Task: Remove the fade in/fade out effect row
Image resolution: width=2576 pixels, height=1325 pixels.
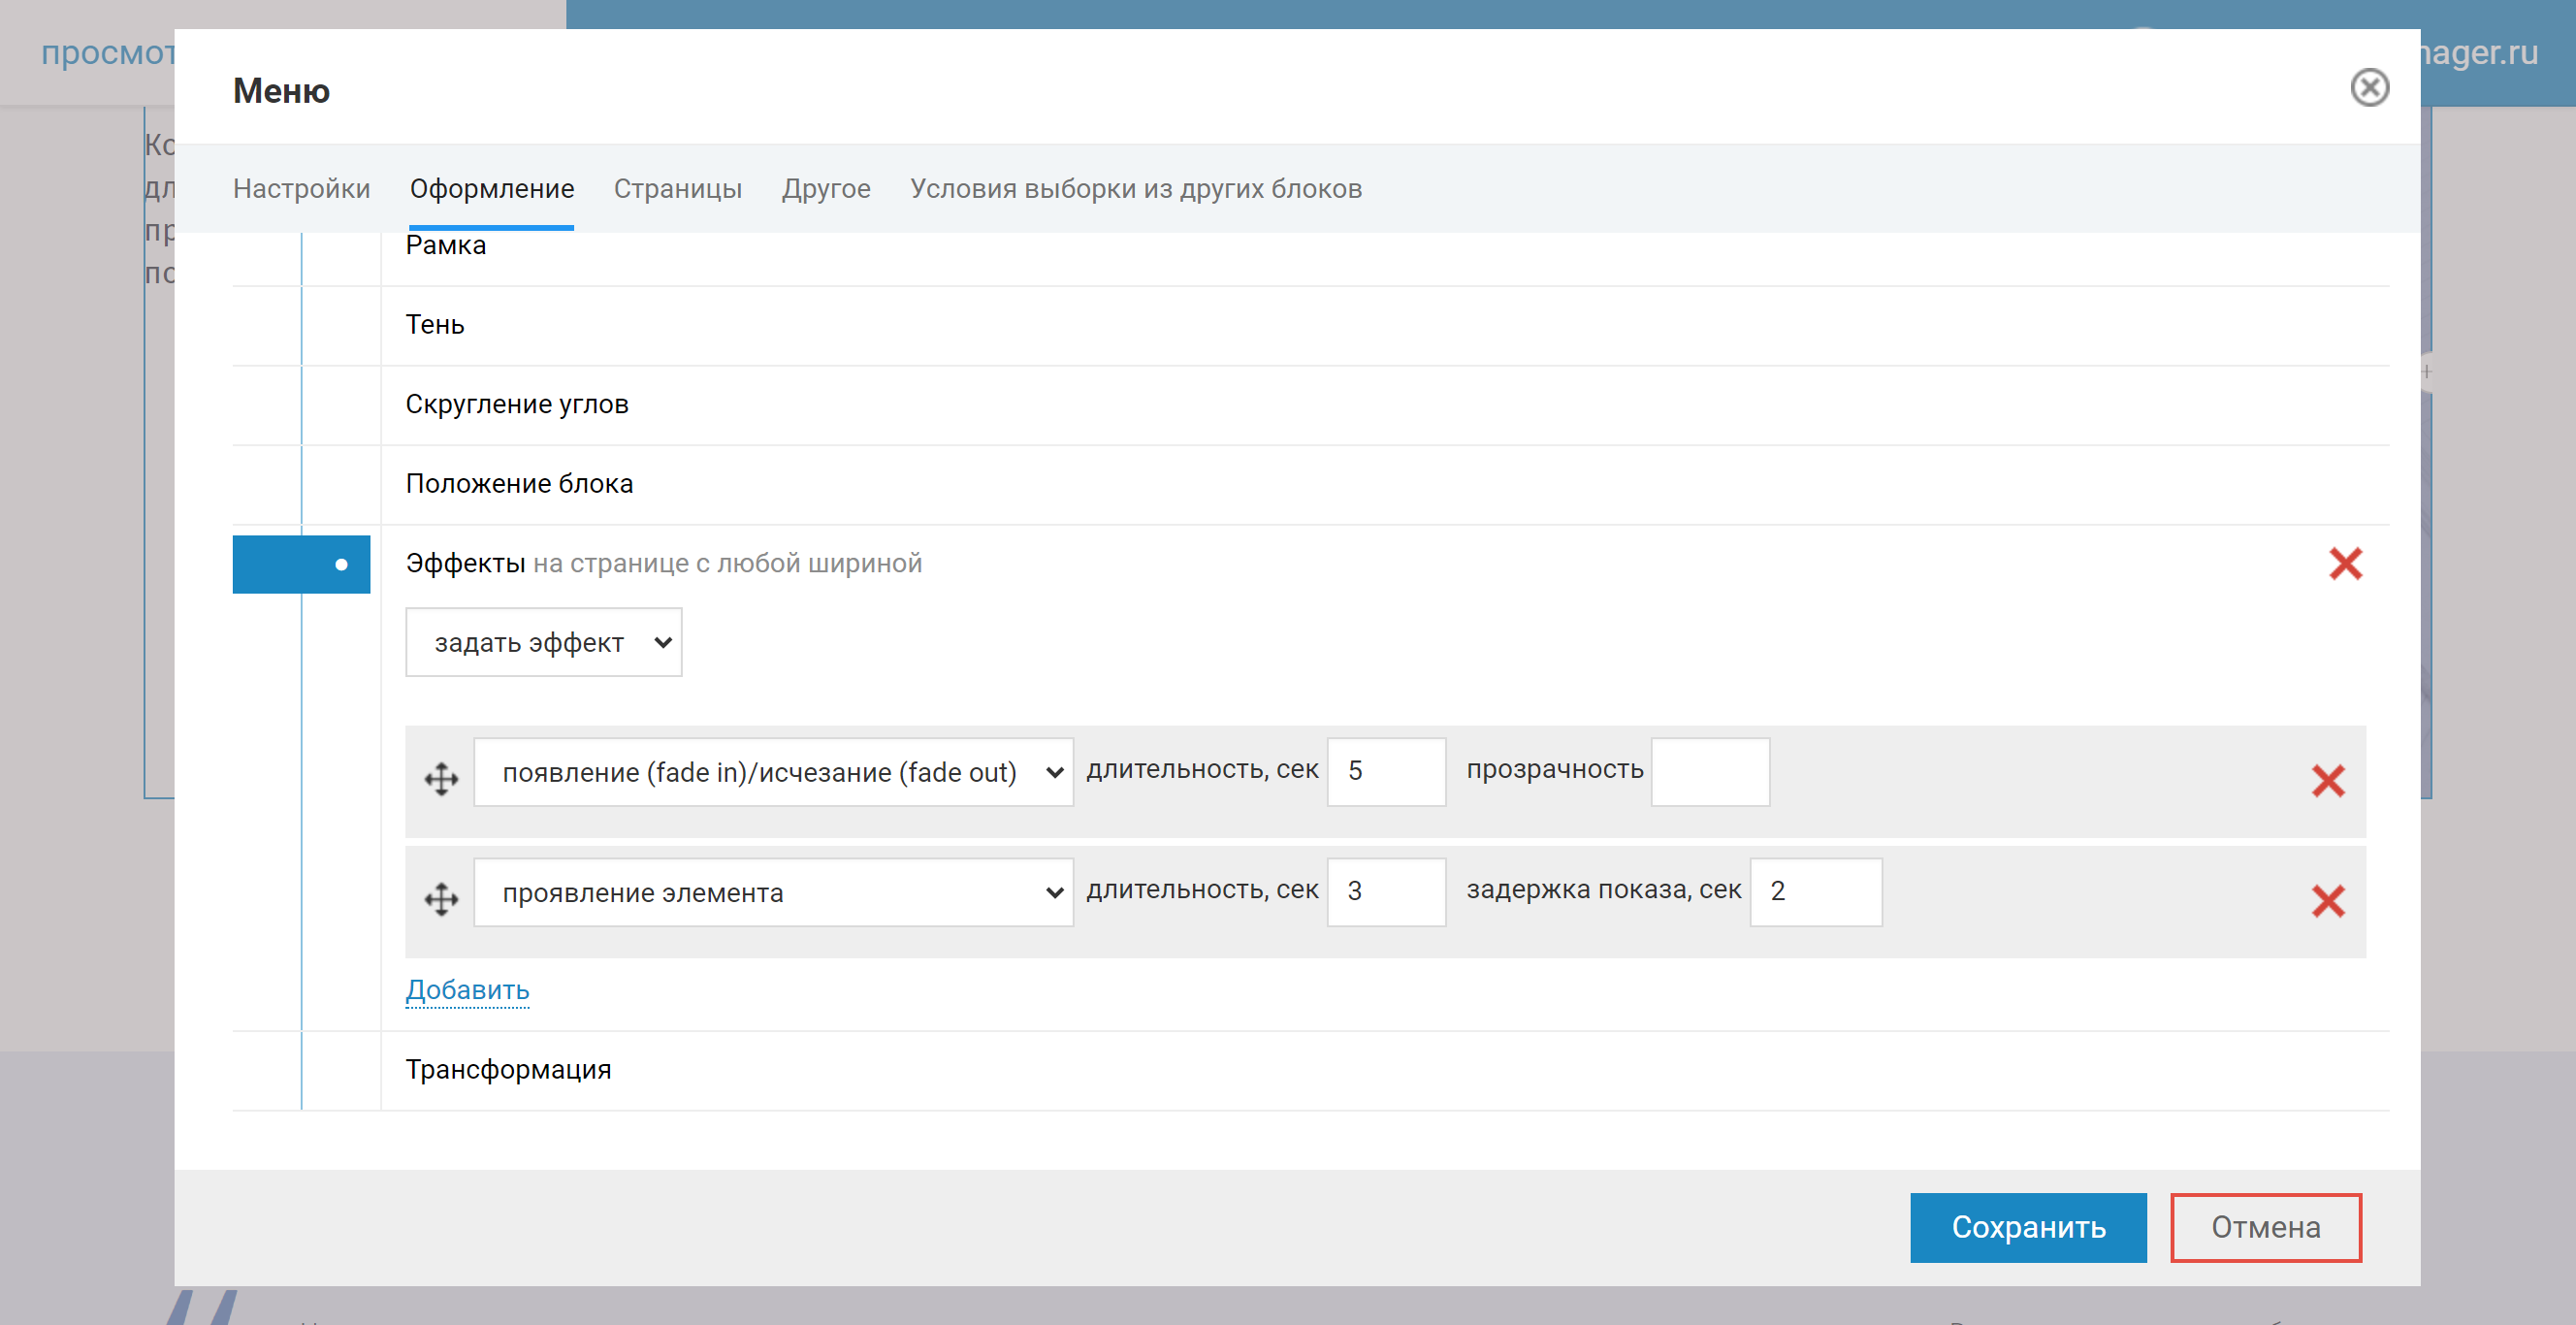Action: click(x=2327, y=781)
